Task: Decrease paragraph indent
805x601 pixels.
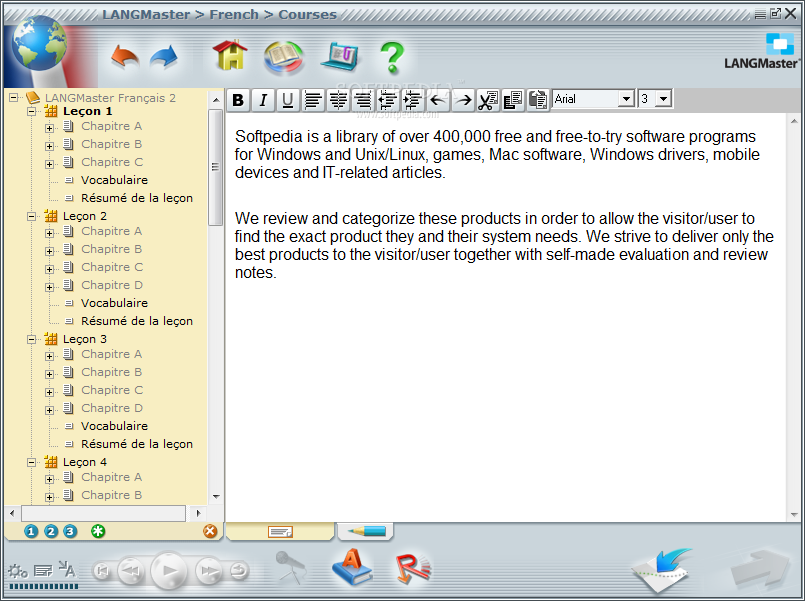Action: pyautogui.click(x=388, y=100)
